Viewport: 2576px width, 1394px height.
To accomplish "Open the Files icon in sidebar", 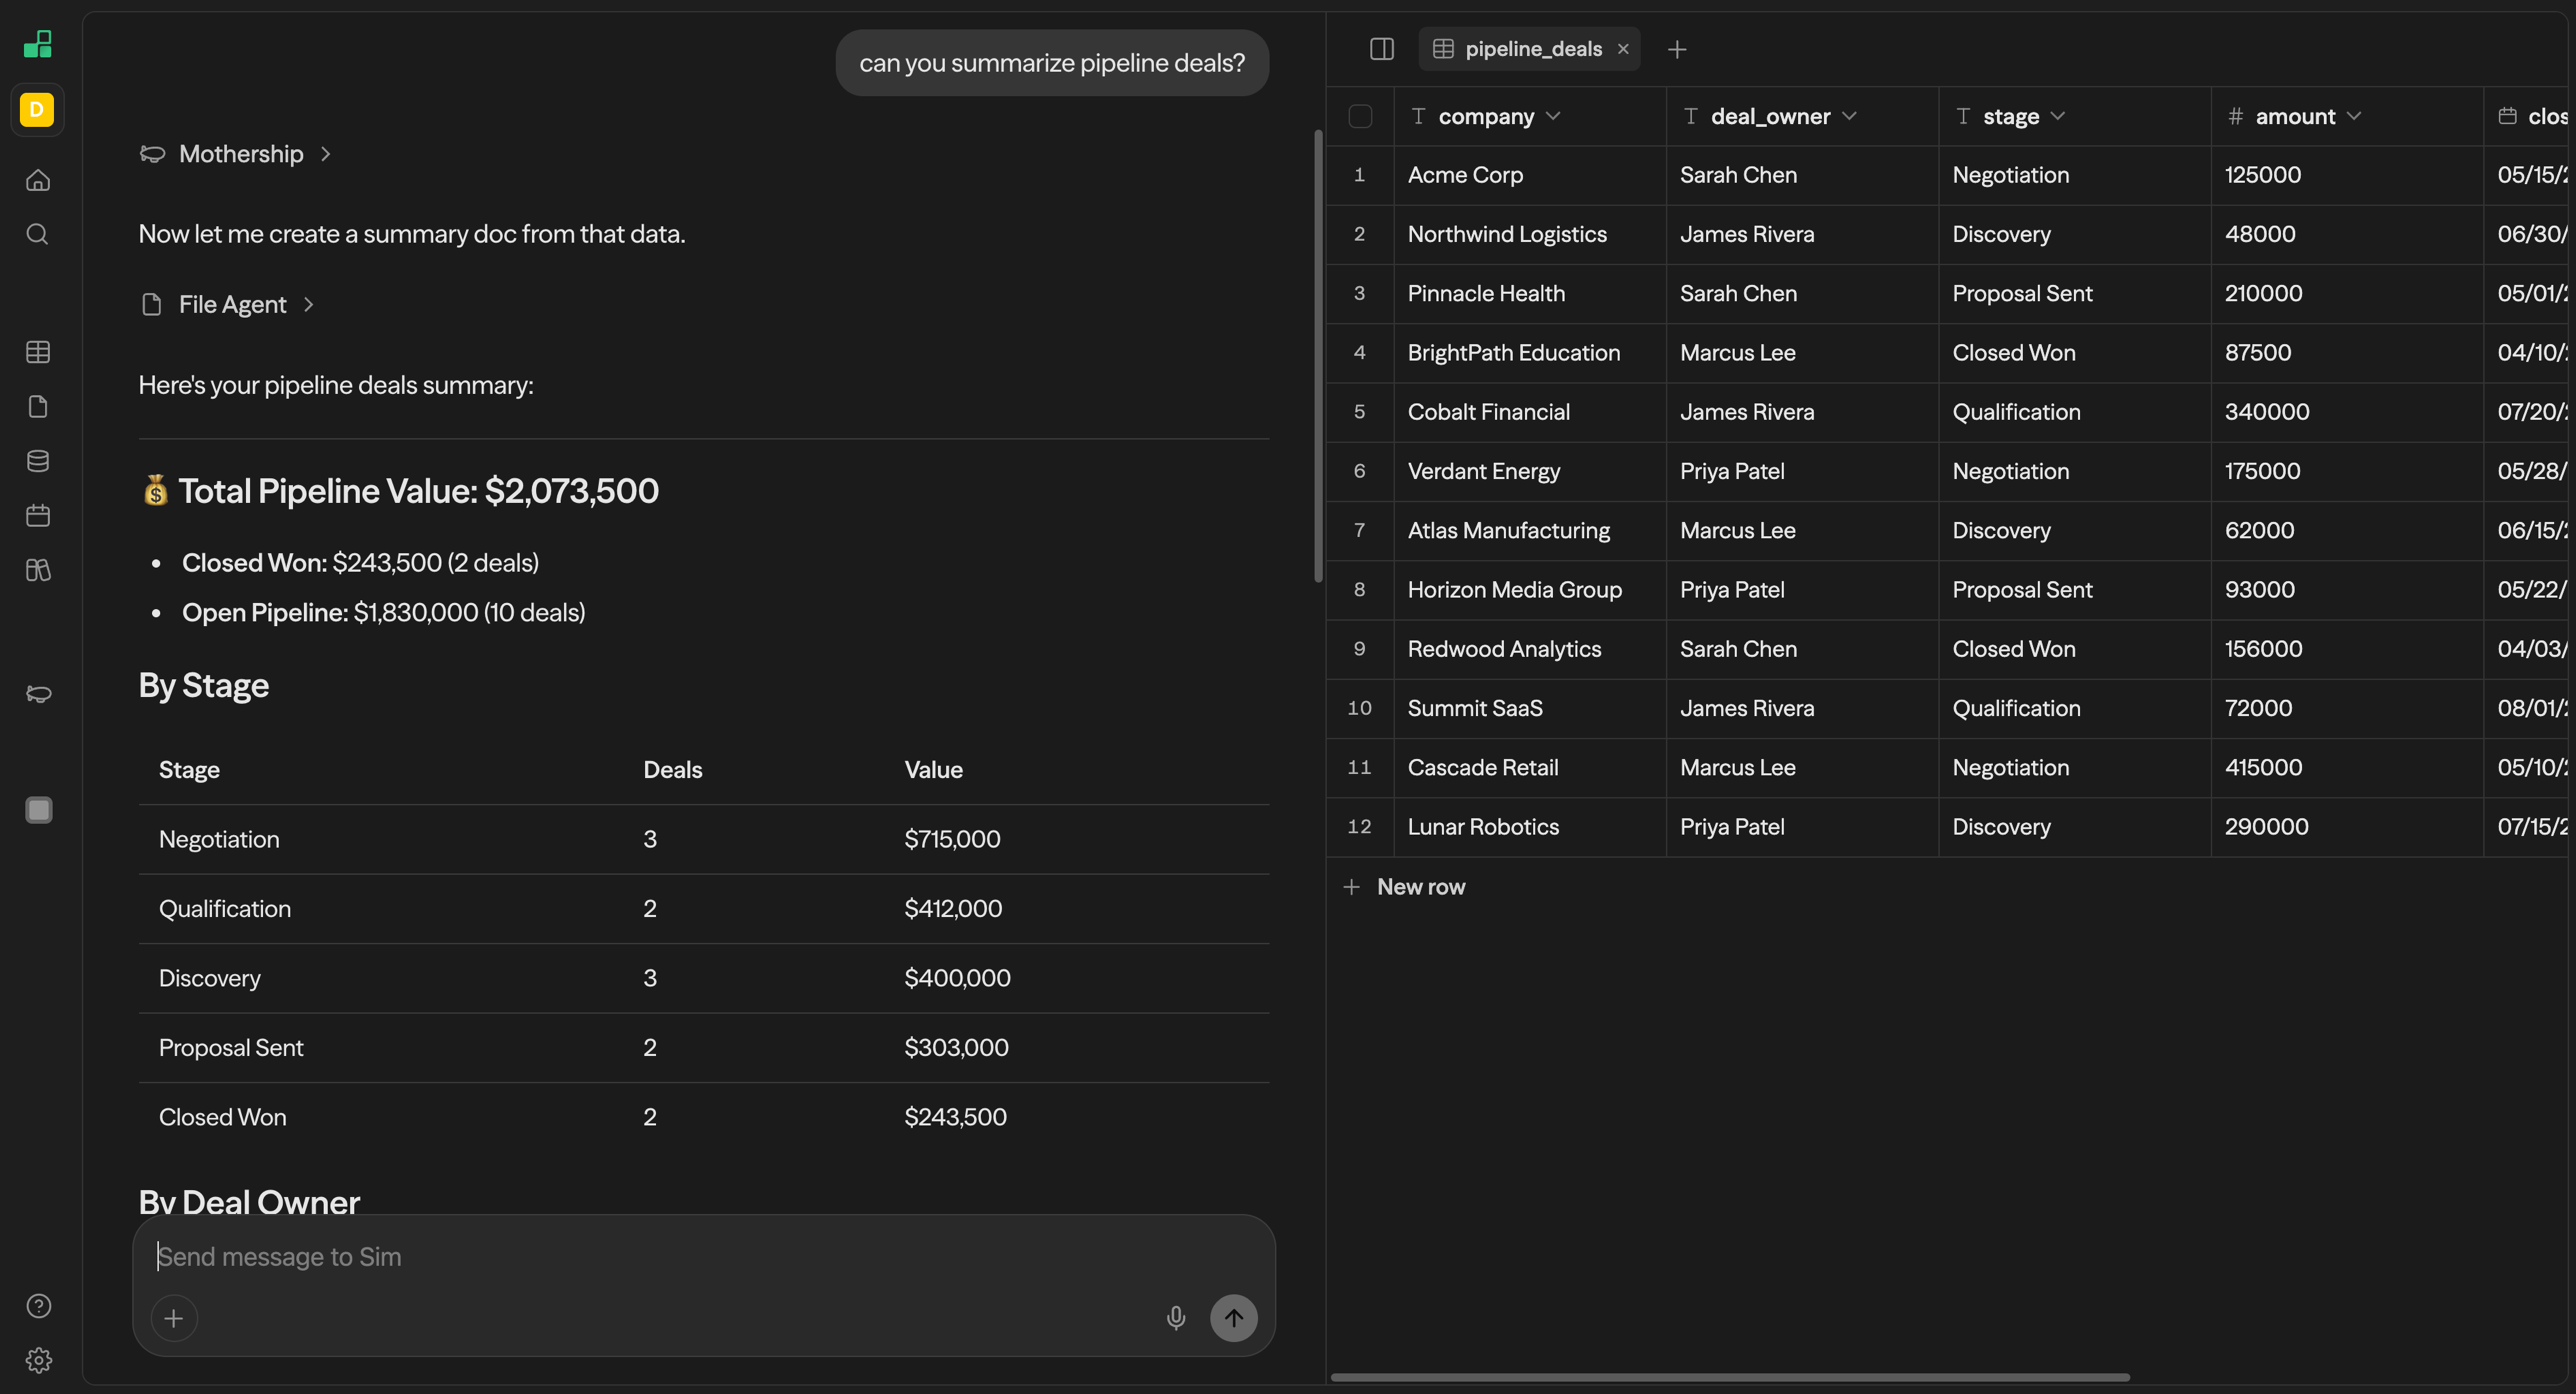I will tap(38, 407).
